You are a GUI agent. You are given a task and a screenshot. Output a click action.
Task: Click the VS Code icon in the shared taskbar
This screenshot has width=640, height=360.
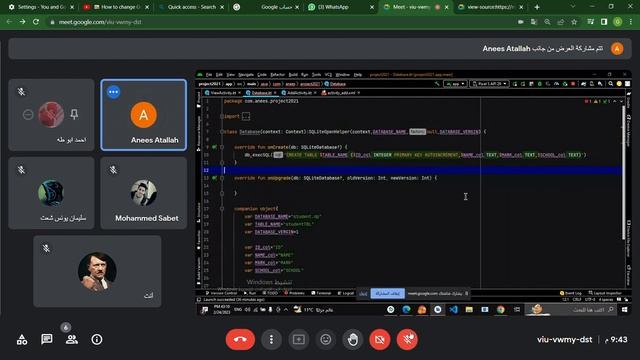click(x=453, y=310)
